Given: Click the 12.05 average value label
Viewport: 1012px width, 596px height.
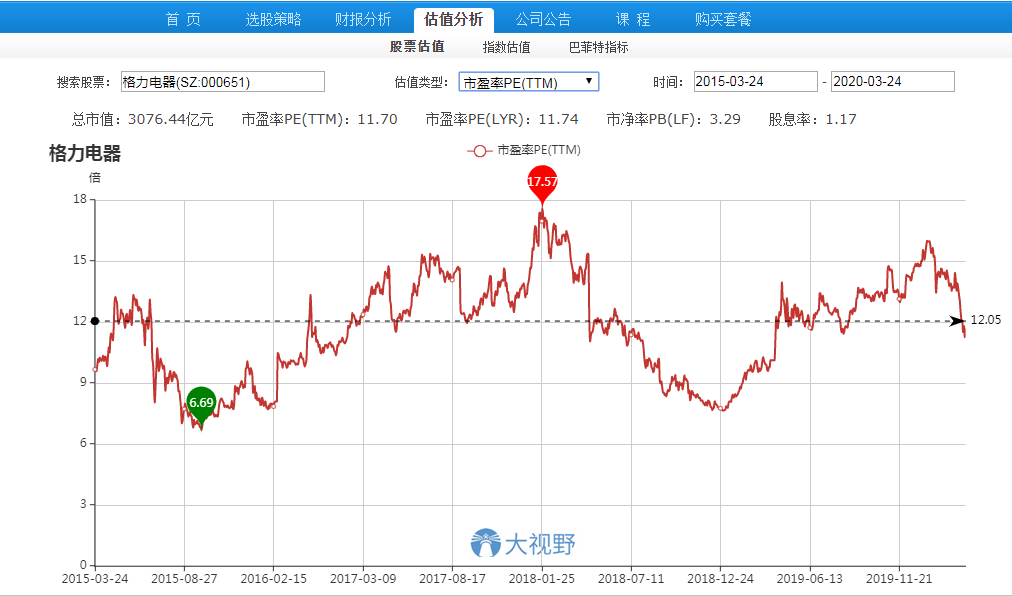Looking at the screenshot, I should 986,320.
